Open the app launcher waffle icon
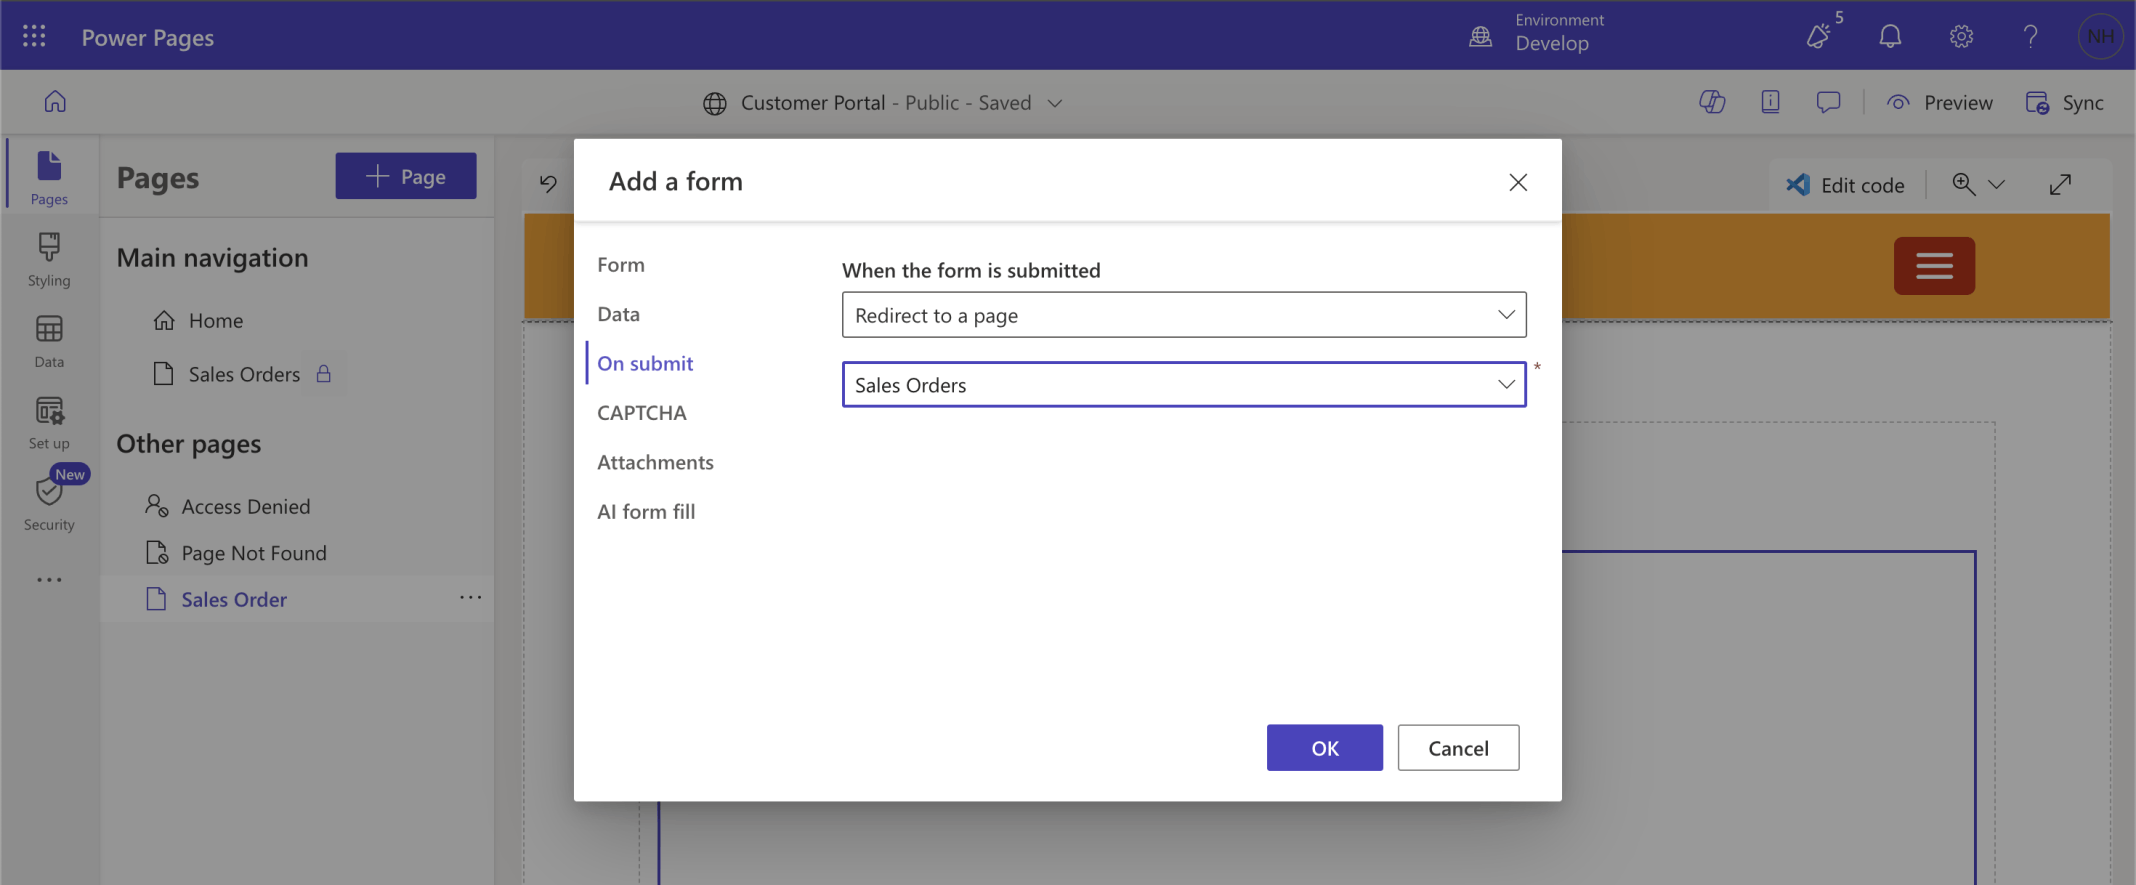This screenshot has height=885, width=2136. click(x=34, y=37)
